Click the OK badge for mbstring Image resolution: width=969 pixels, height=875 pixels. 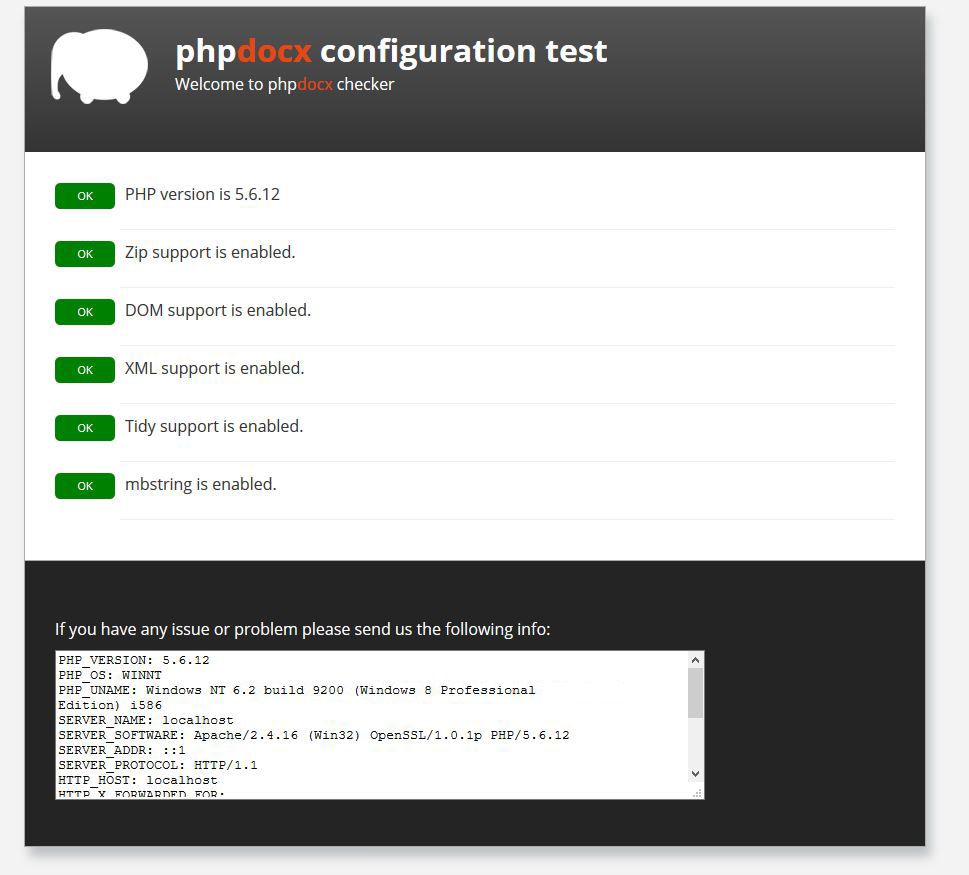[85, 486]
